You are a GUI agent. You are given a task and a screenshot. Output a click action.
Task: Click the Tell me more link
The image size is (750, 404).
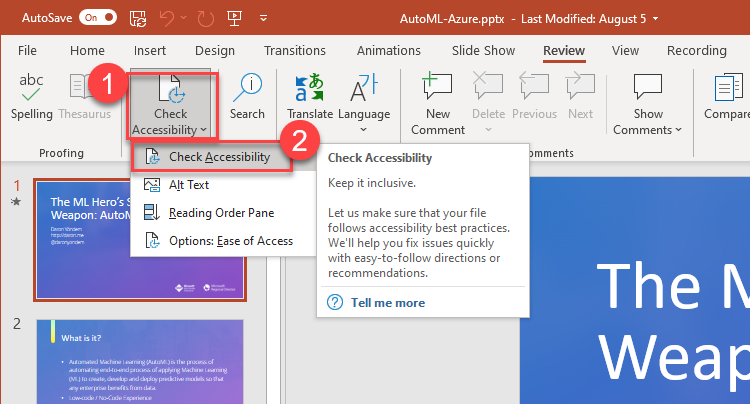click(x=388, y=303)
